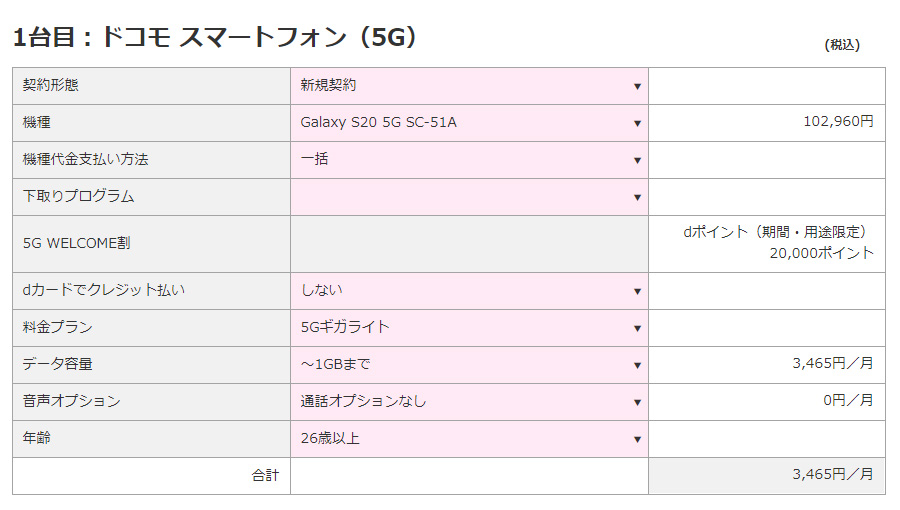The height and width of the screenshot is (510, 900).
Task: Open the dカードでクレジット払い dropdown showing しない
Action: (x=469, y=291)
